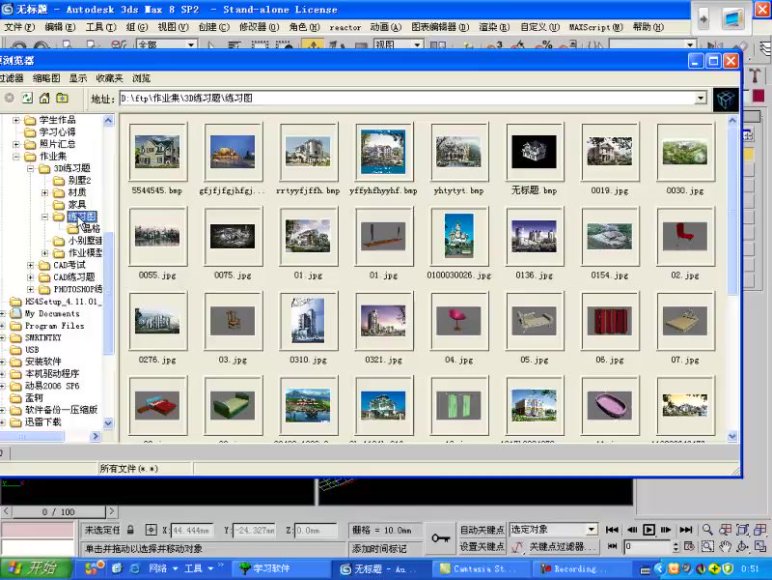Collapse the 3D练习题 folder node

point(31,168)
